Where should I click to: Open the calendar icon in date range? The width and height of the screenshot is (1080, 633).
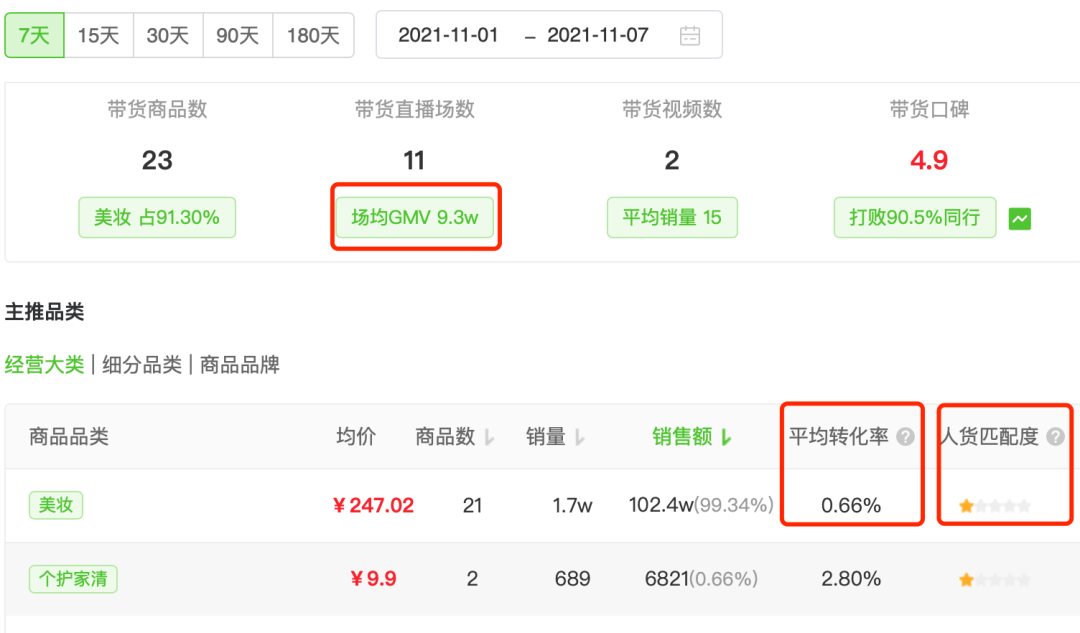coord(690,36)
